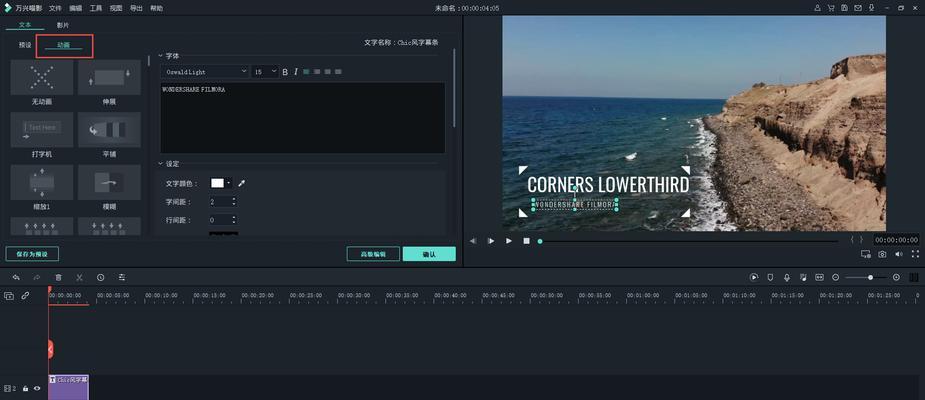Toggle eye visibility of track 2

pyautogui.click(x=37, y=389)
